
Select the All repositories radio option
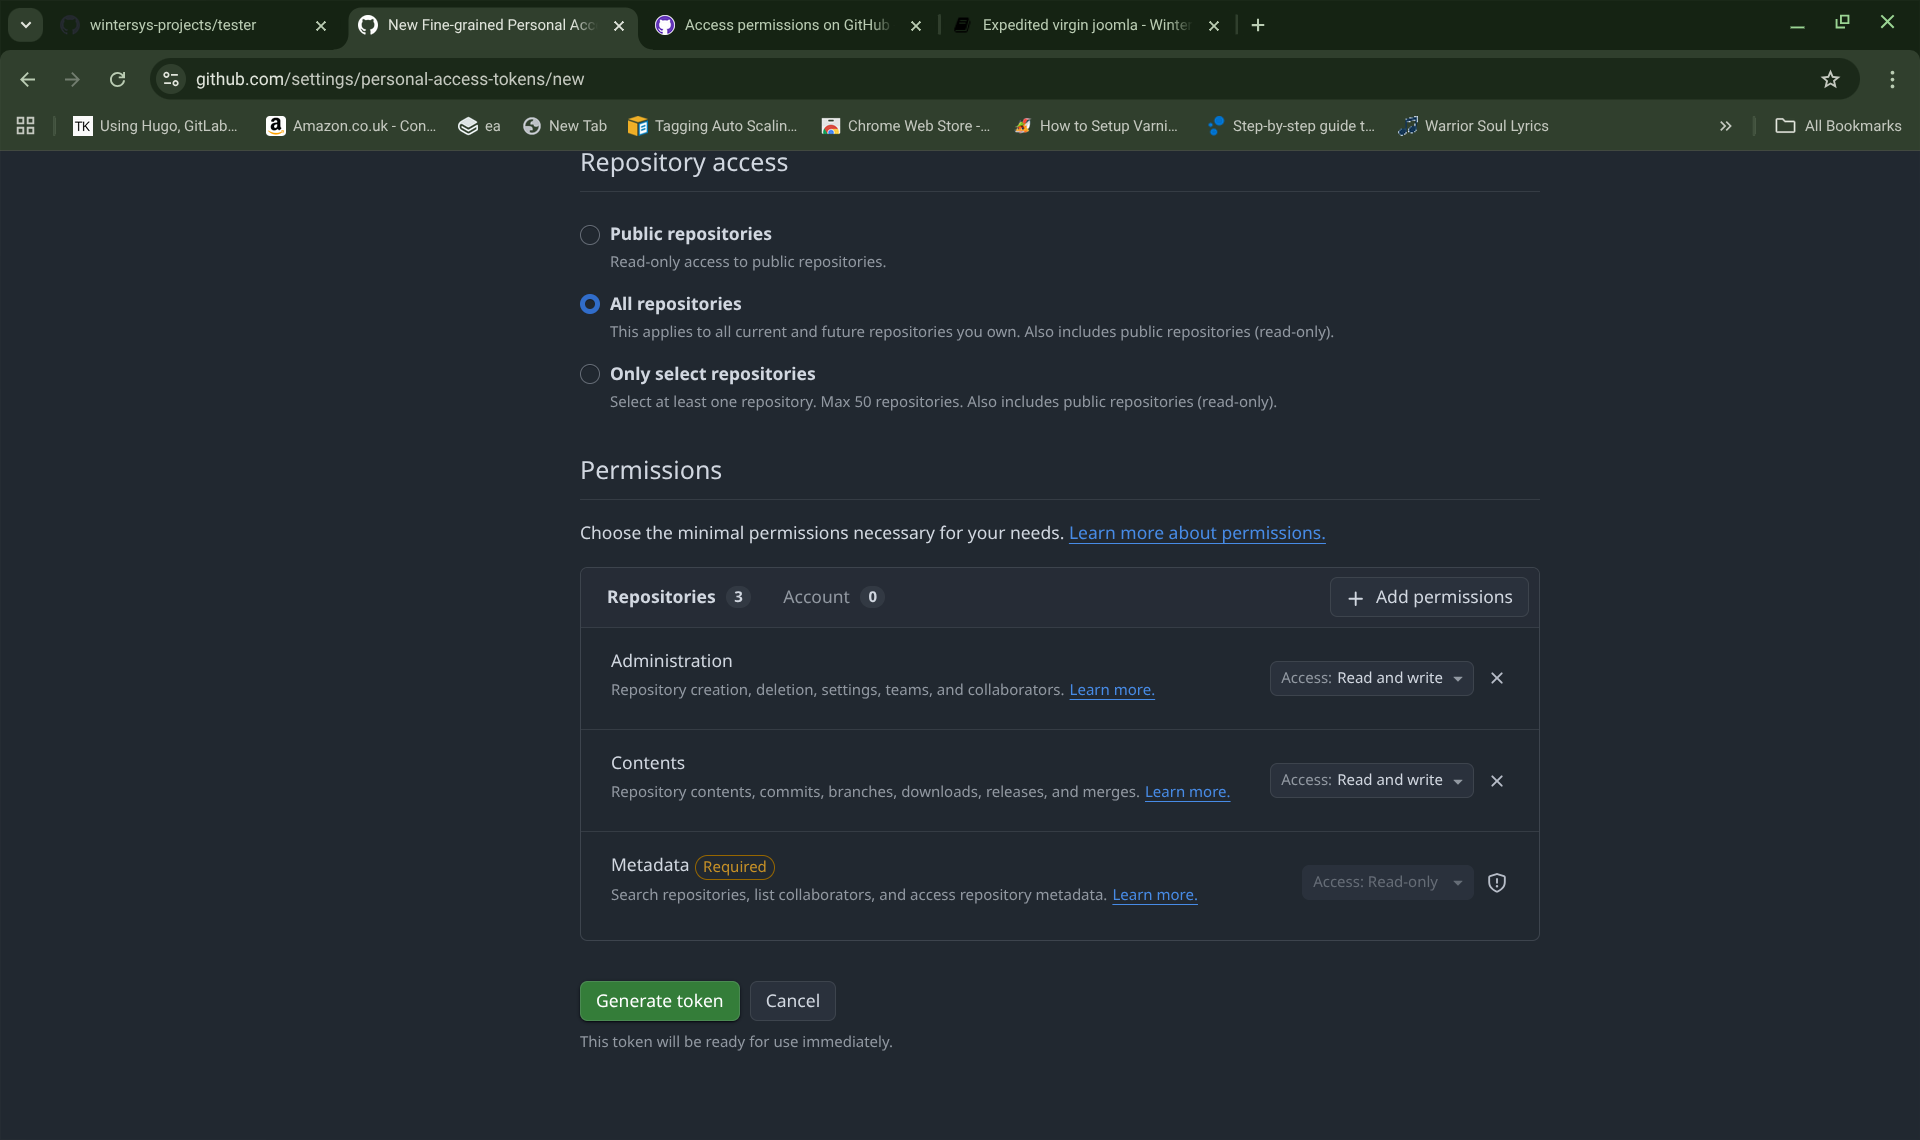590,304
